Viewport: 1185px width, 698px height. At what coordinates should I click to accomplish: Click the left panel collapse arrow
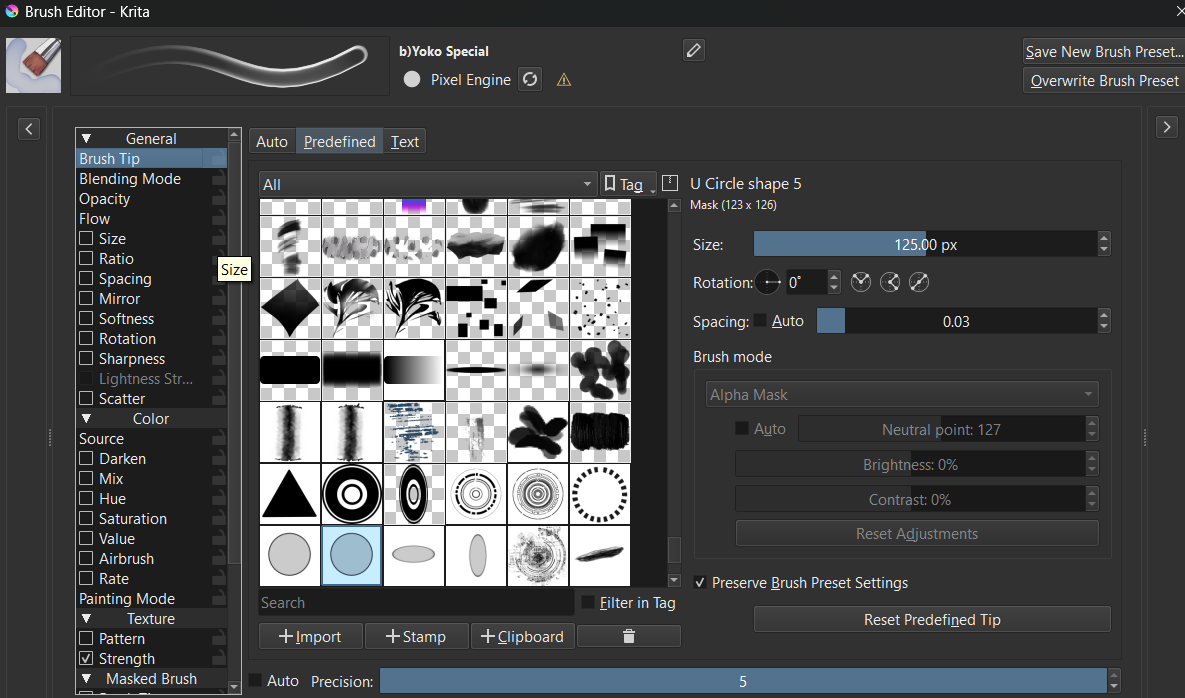pos(29,128)
